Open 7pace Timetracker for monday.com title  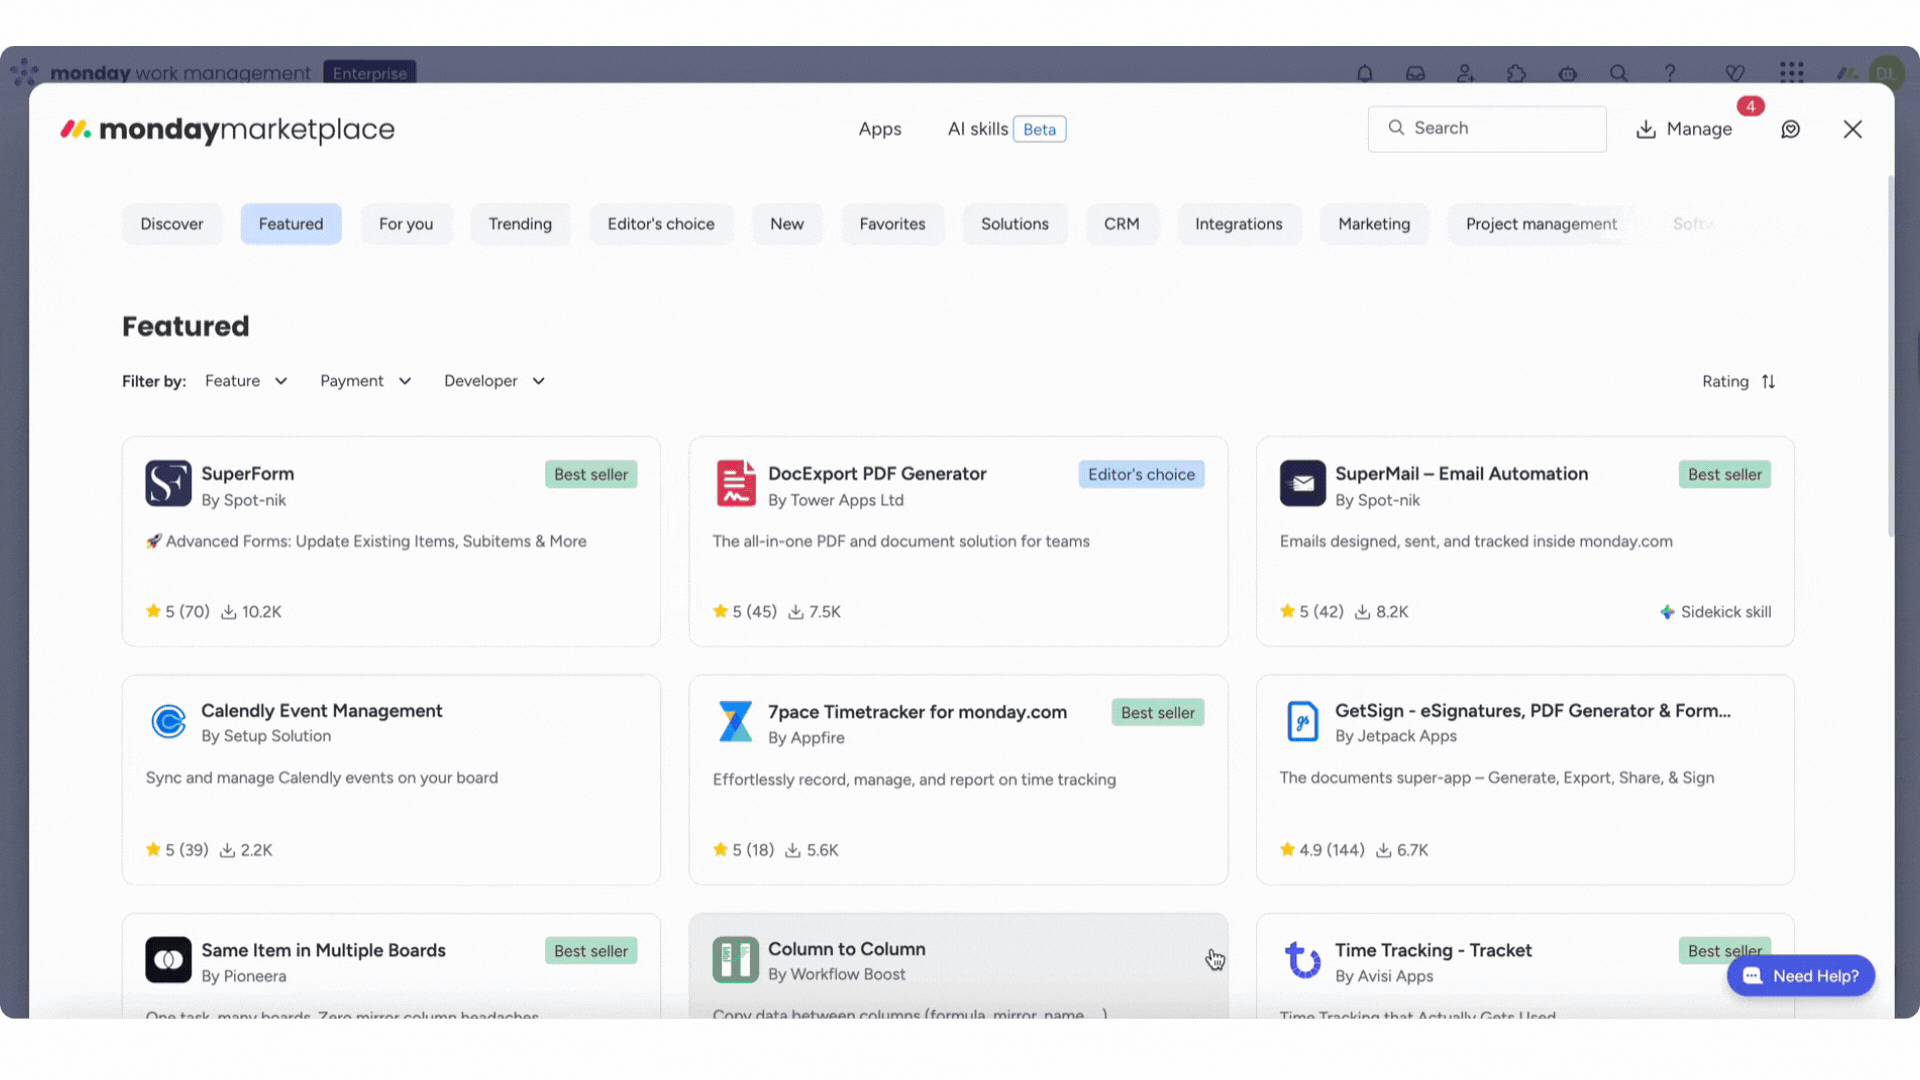pyautogui.click(x=917, y=712)
